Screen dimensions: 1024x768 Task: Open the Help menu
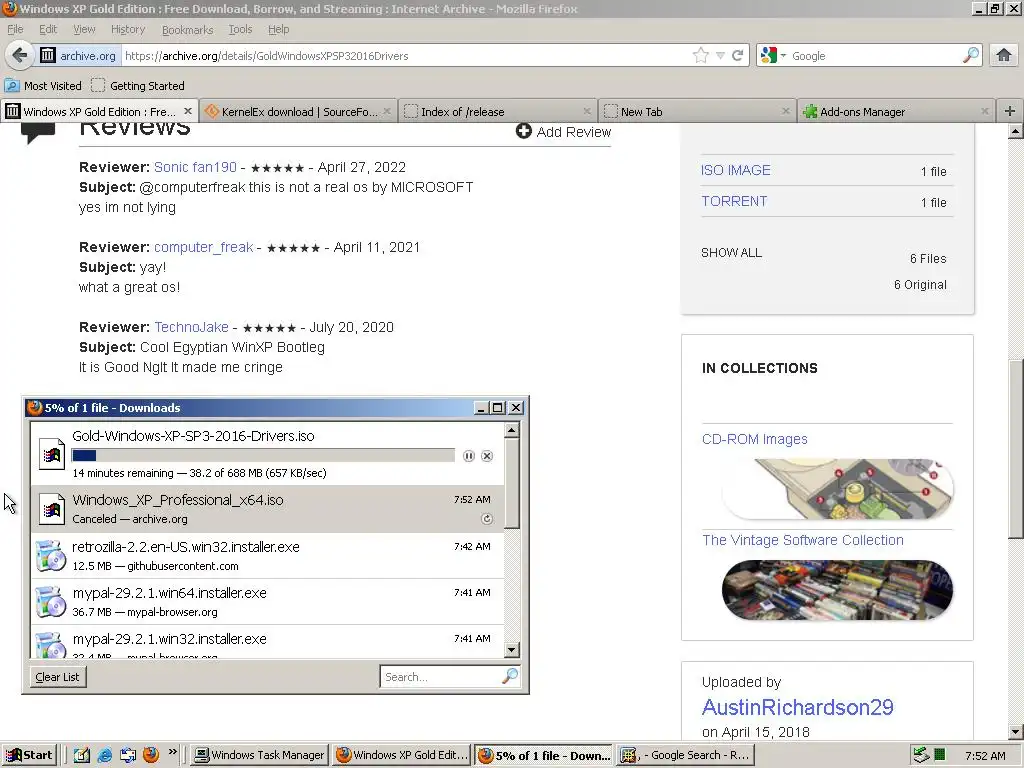[278, 29]
